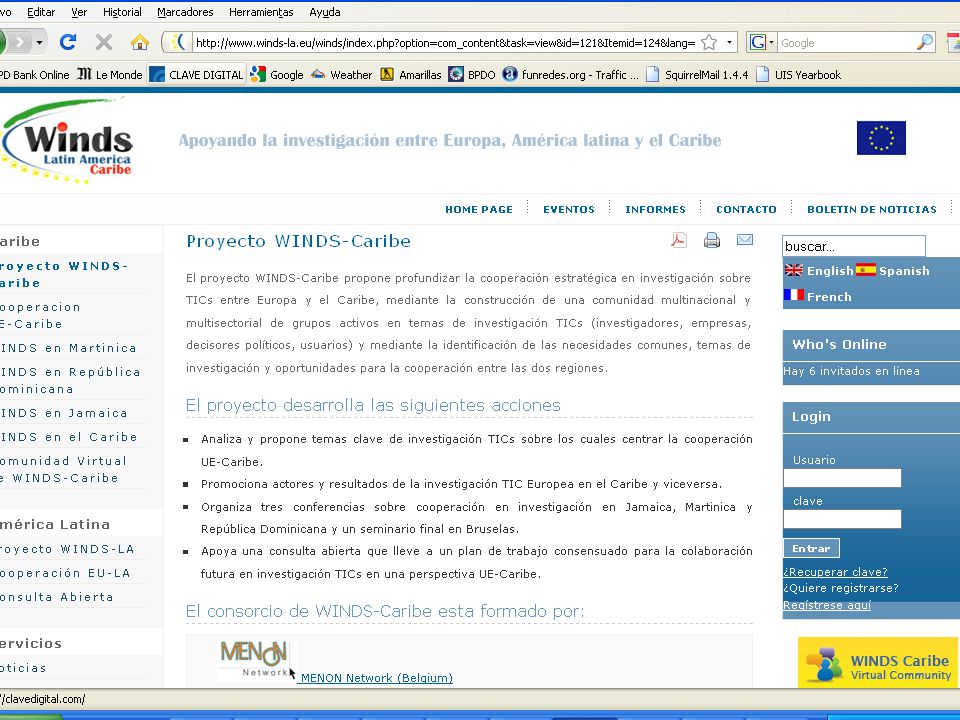Open Comunidad Virtual de WINDS-Caribe sidebar item

tap(64, 469)
